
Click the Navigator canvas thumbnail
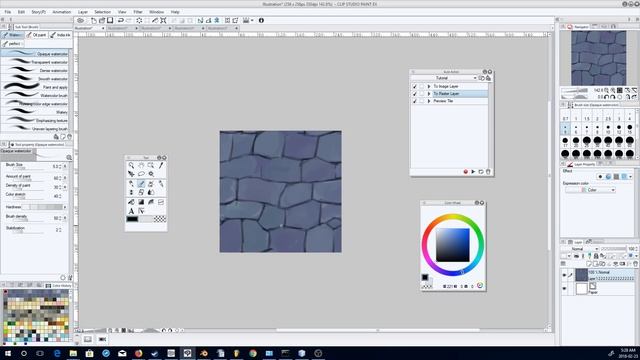598,58
